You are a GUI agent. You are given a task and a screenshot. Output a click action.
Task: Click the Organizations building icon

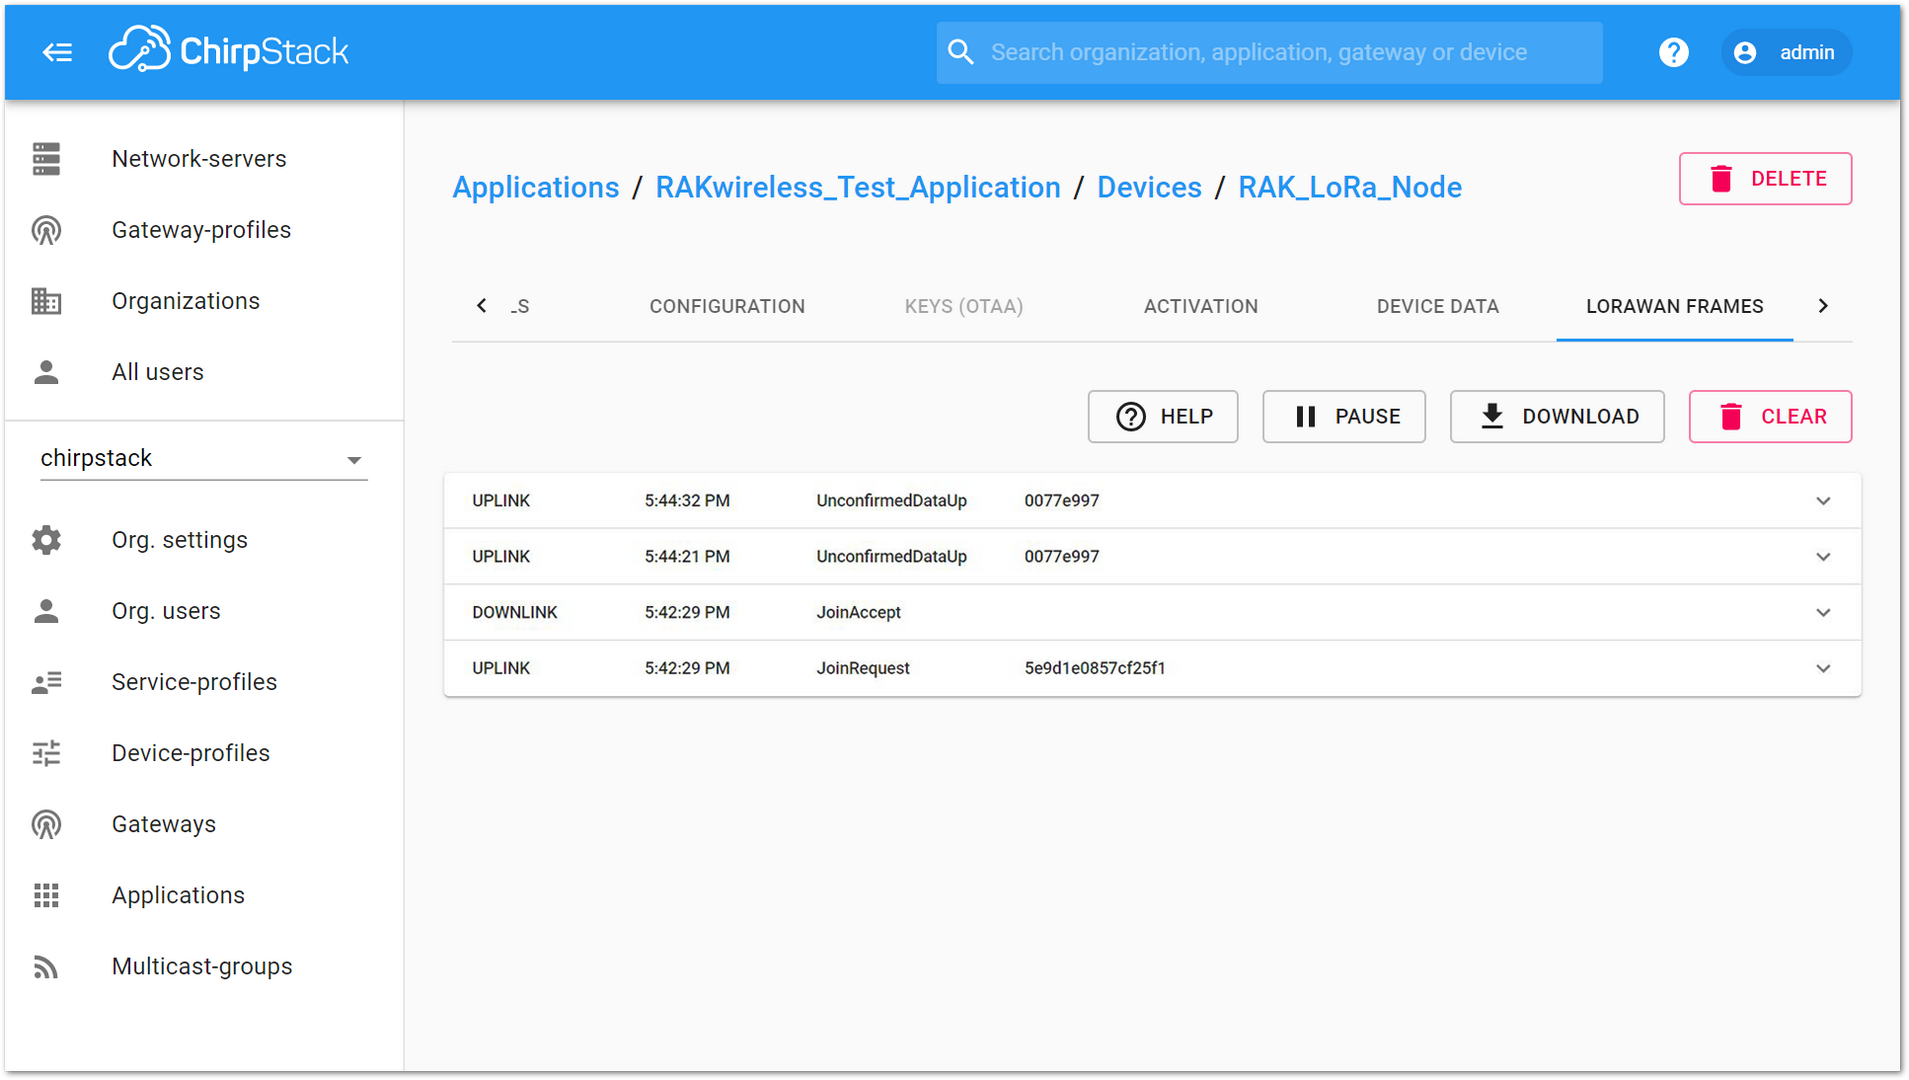pos(46,301)
